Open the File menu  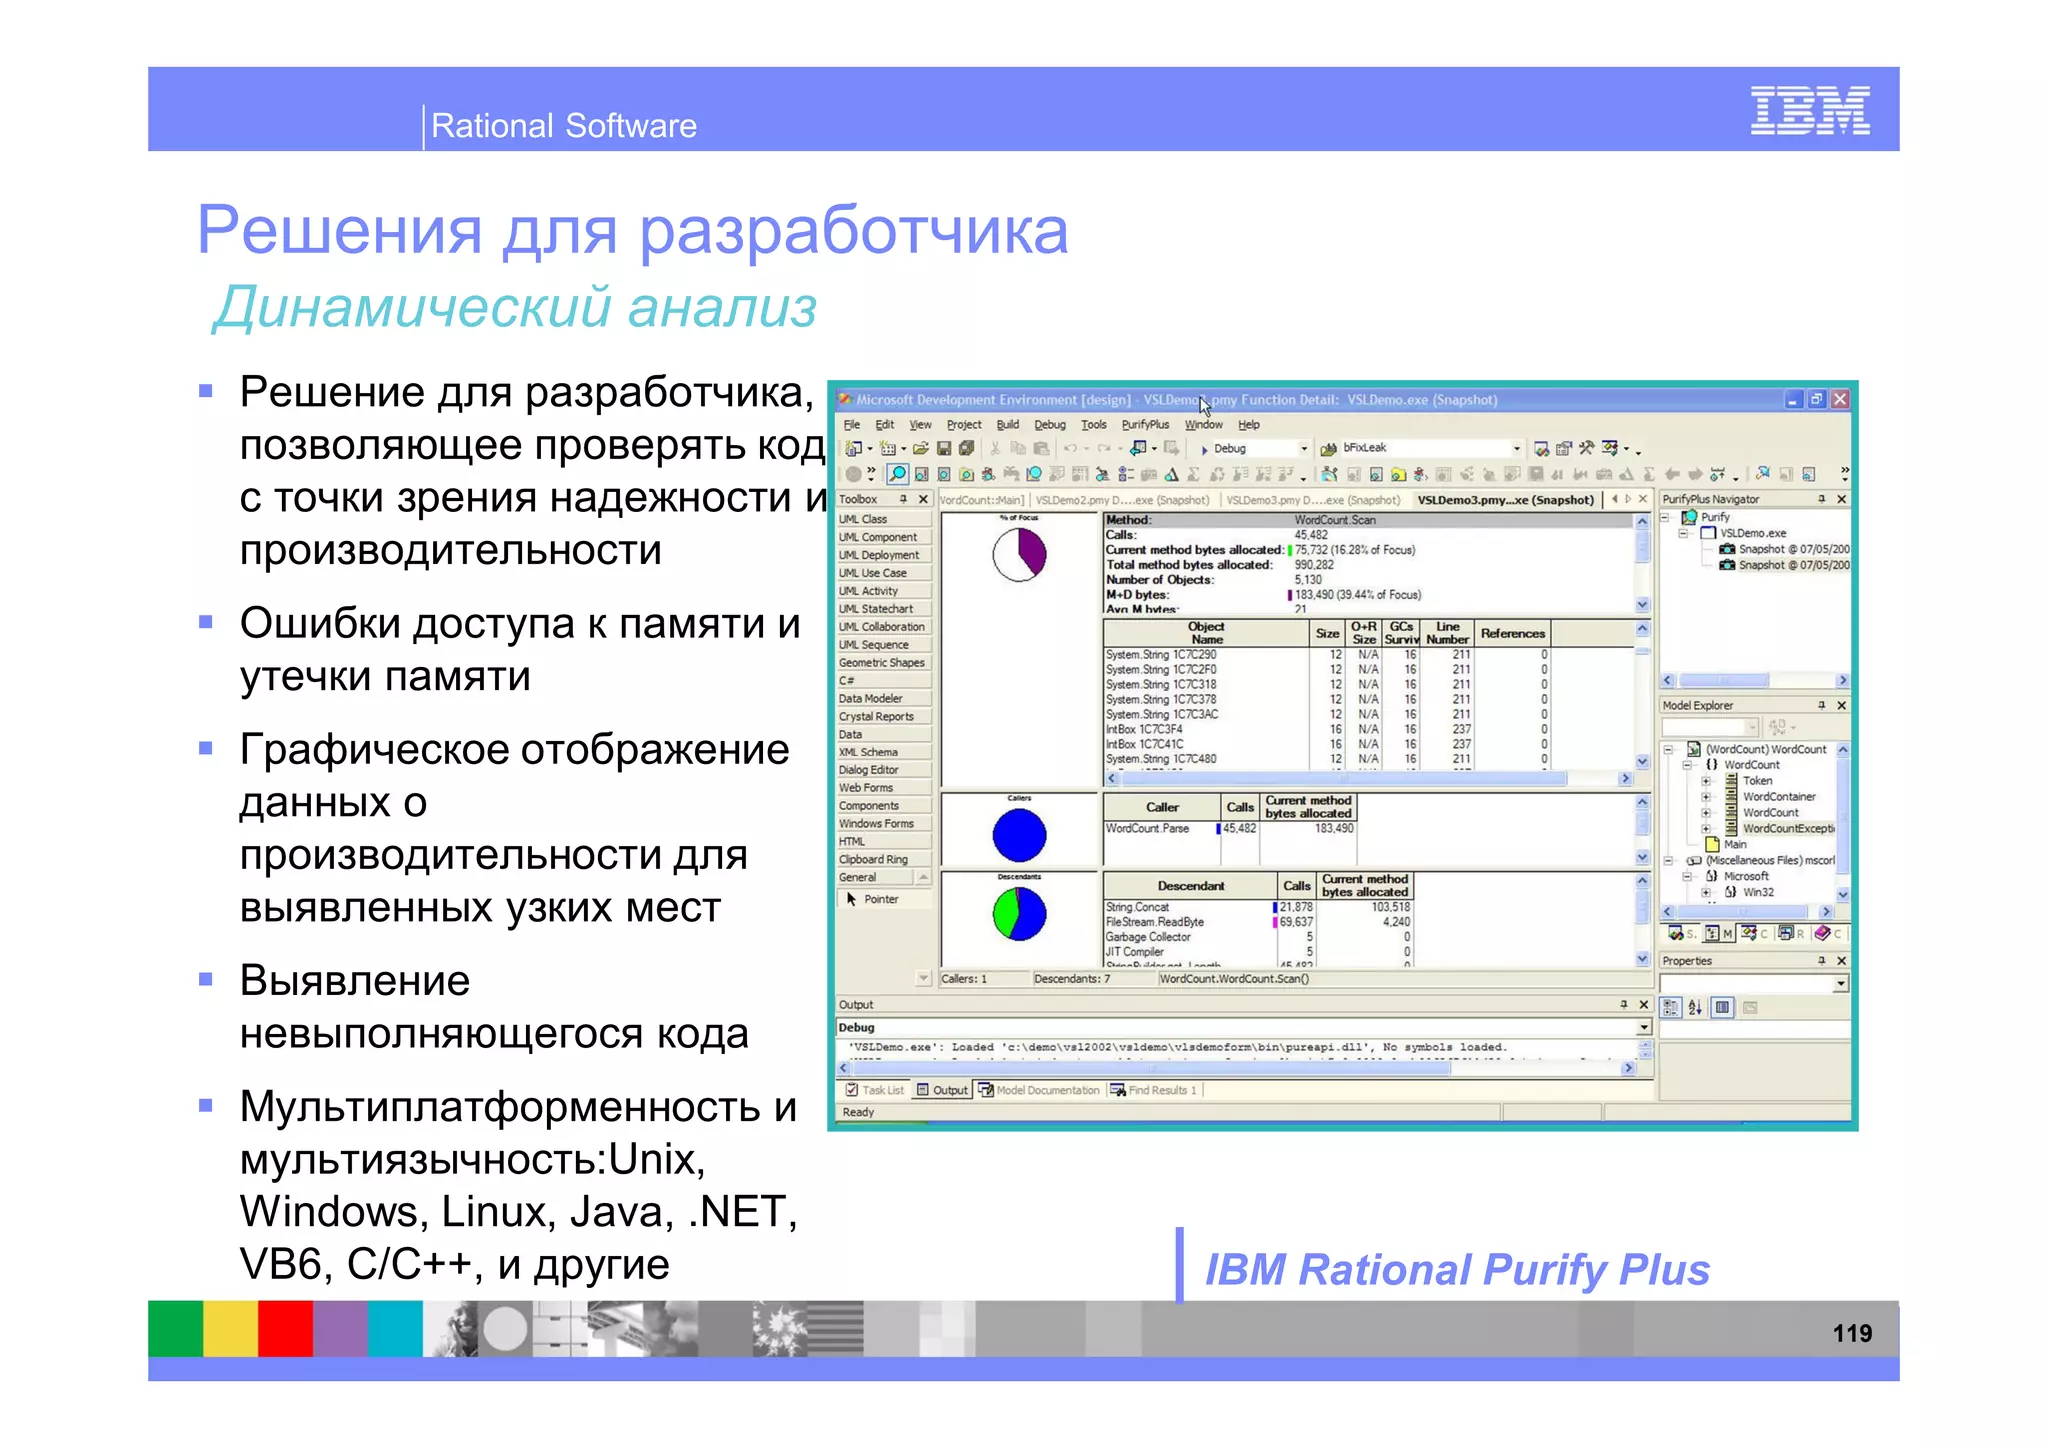pyautogui.click(x=852, y=425)
